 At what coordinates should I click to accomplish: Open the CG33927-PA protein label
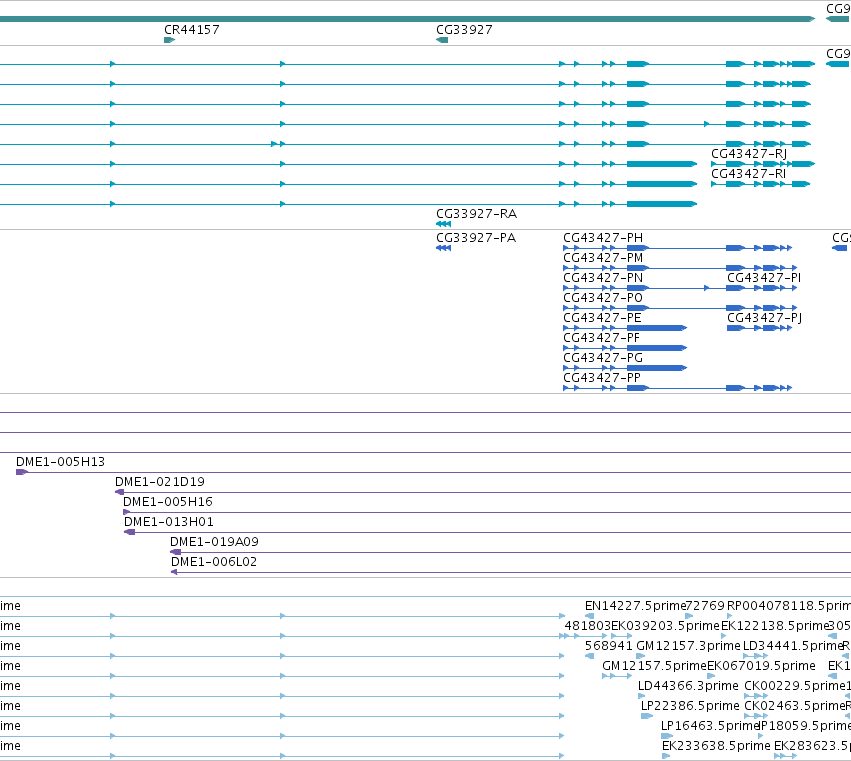click(476, 238)
